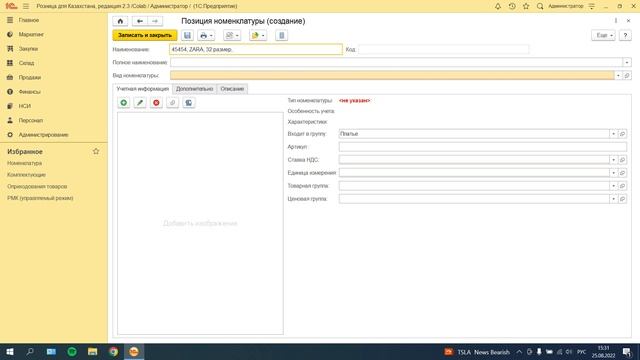The image size is (640, 360).
Task: Switch to Дополнительно tab
Action: tap(194, 89)
